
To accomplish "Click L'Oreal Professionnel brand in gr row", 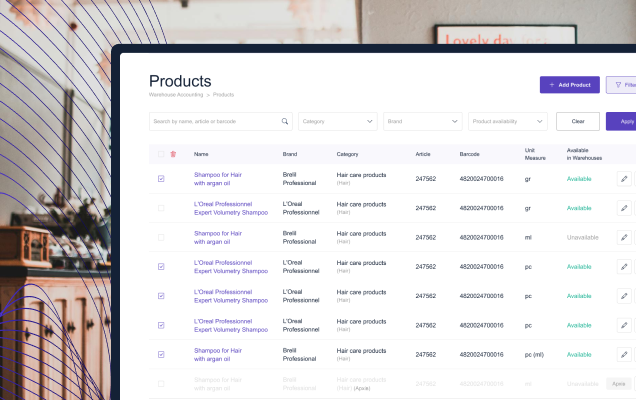I will 301,208.
